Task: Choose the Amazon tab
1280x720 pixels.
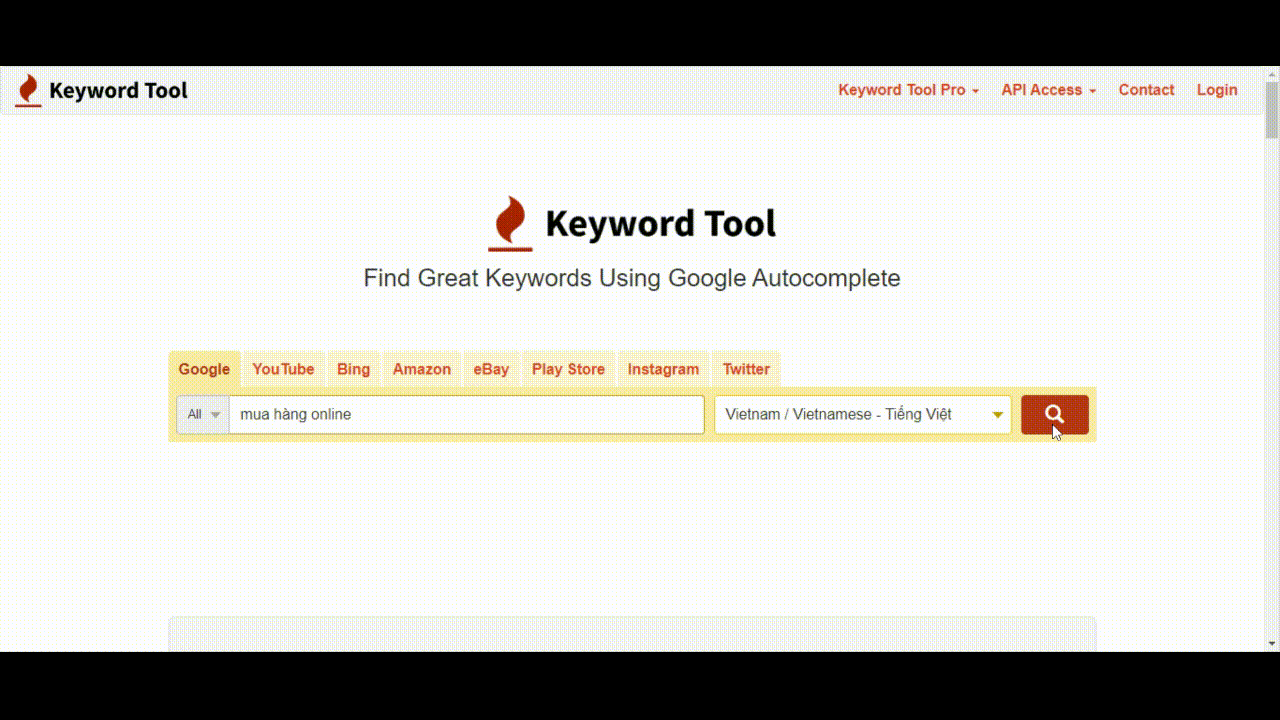Action: coord(421,369)
